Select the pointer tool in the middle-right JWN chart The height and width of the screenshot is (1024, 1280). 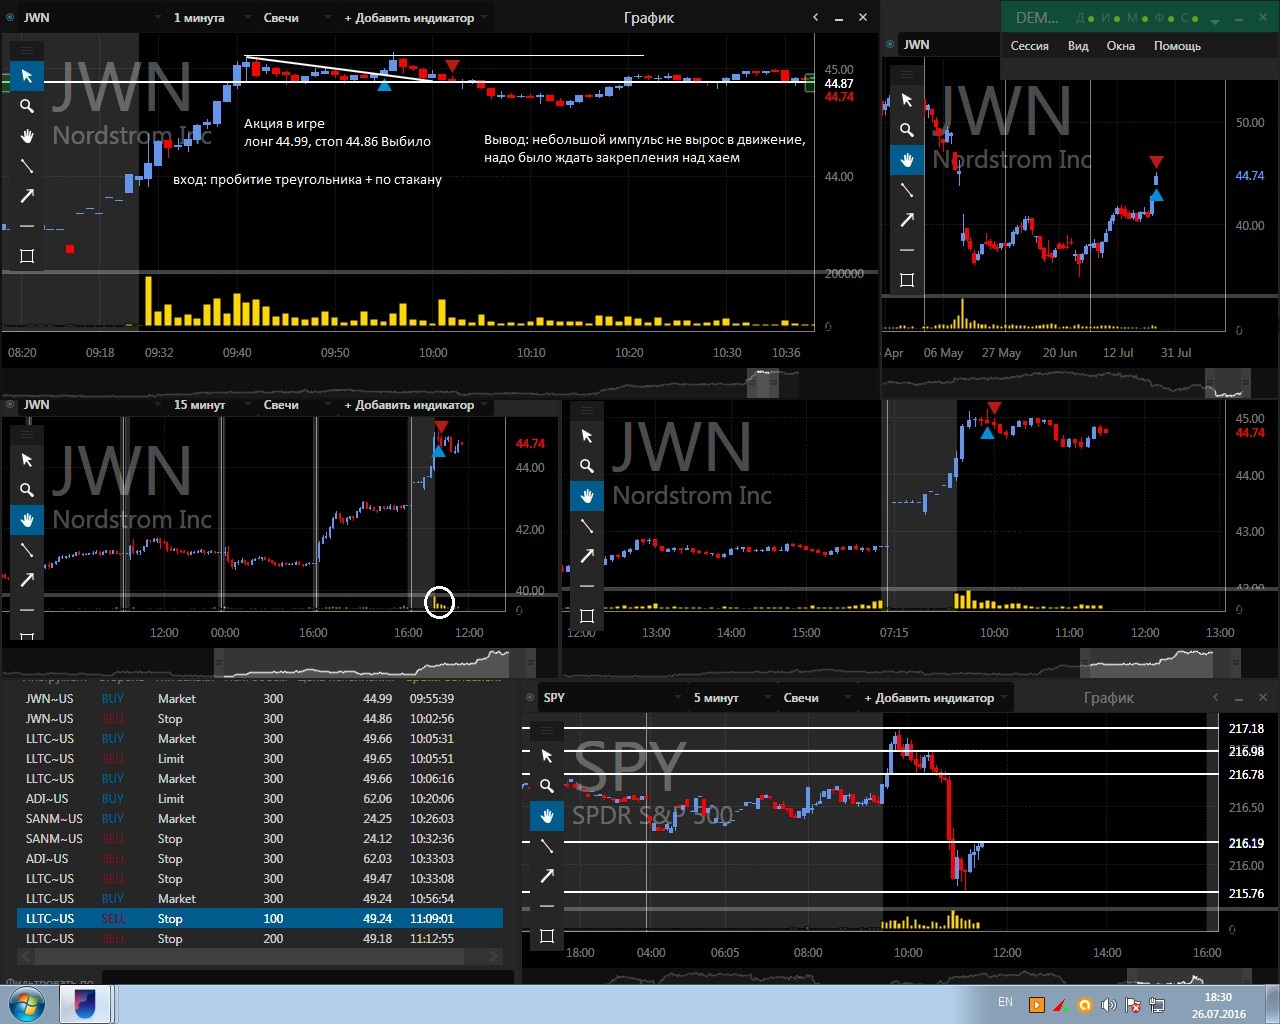click(587, 436)
